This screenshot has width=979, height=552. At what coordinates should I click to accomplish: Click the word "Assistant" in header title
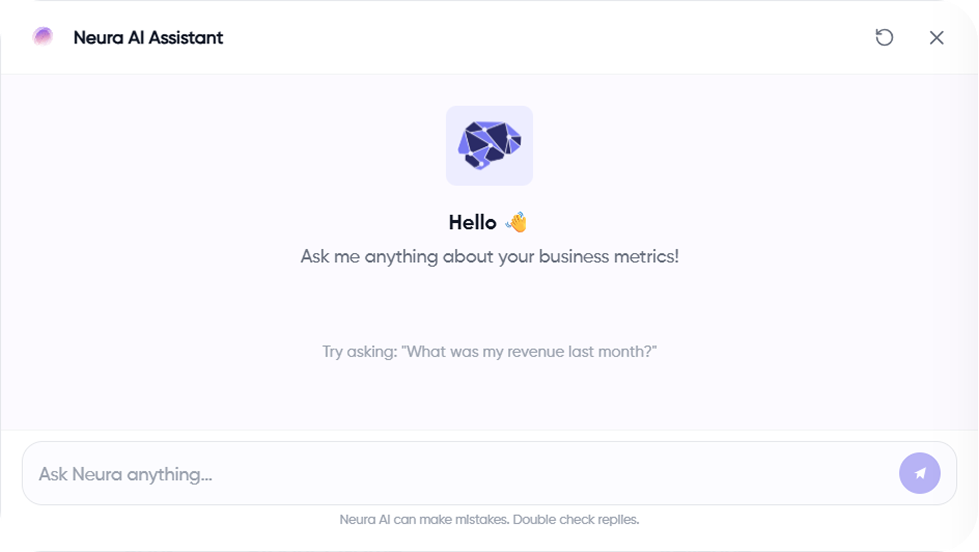187,38
